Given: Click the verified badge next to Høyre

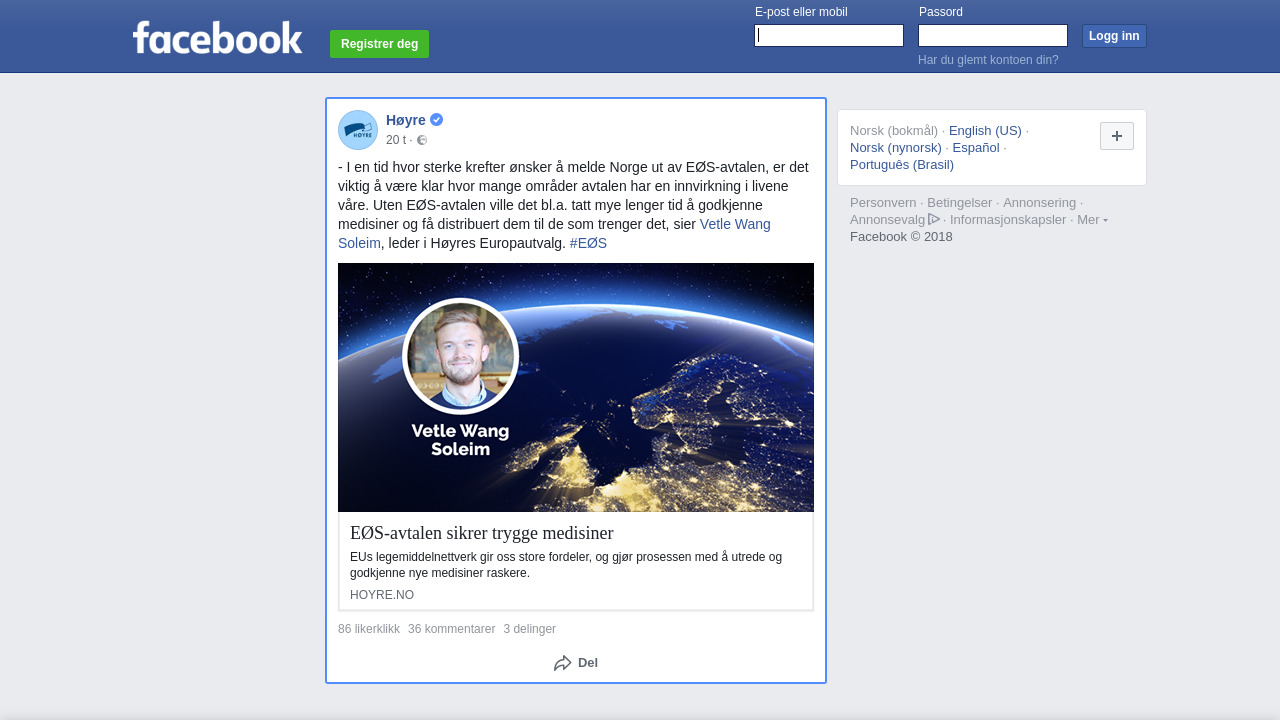Looking at the screenshot, I should (x=437, y=120).
